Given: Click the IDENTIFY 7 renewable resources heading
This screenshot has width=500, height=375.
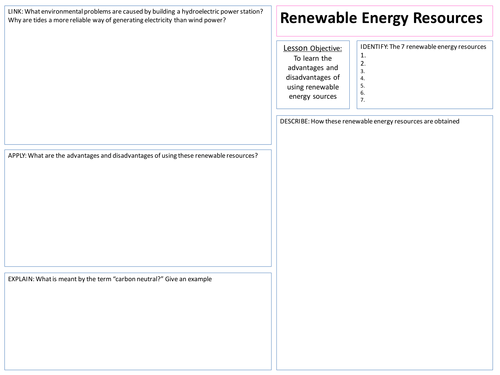Looking at the screenshot, I should [423, 47].
